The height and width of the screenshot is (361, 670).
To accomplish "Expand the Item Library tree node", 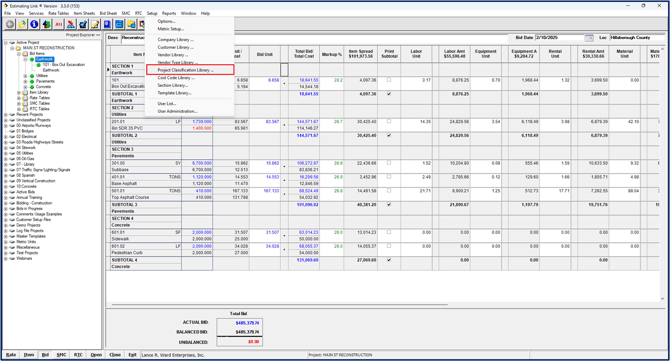I will (19, 93).
